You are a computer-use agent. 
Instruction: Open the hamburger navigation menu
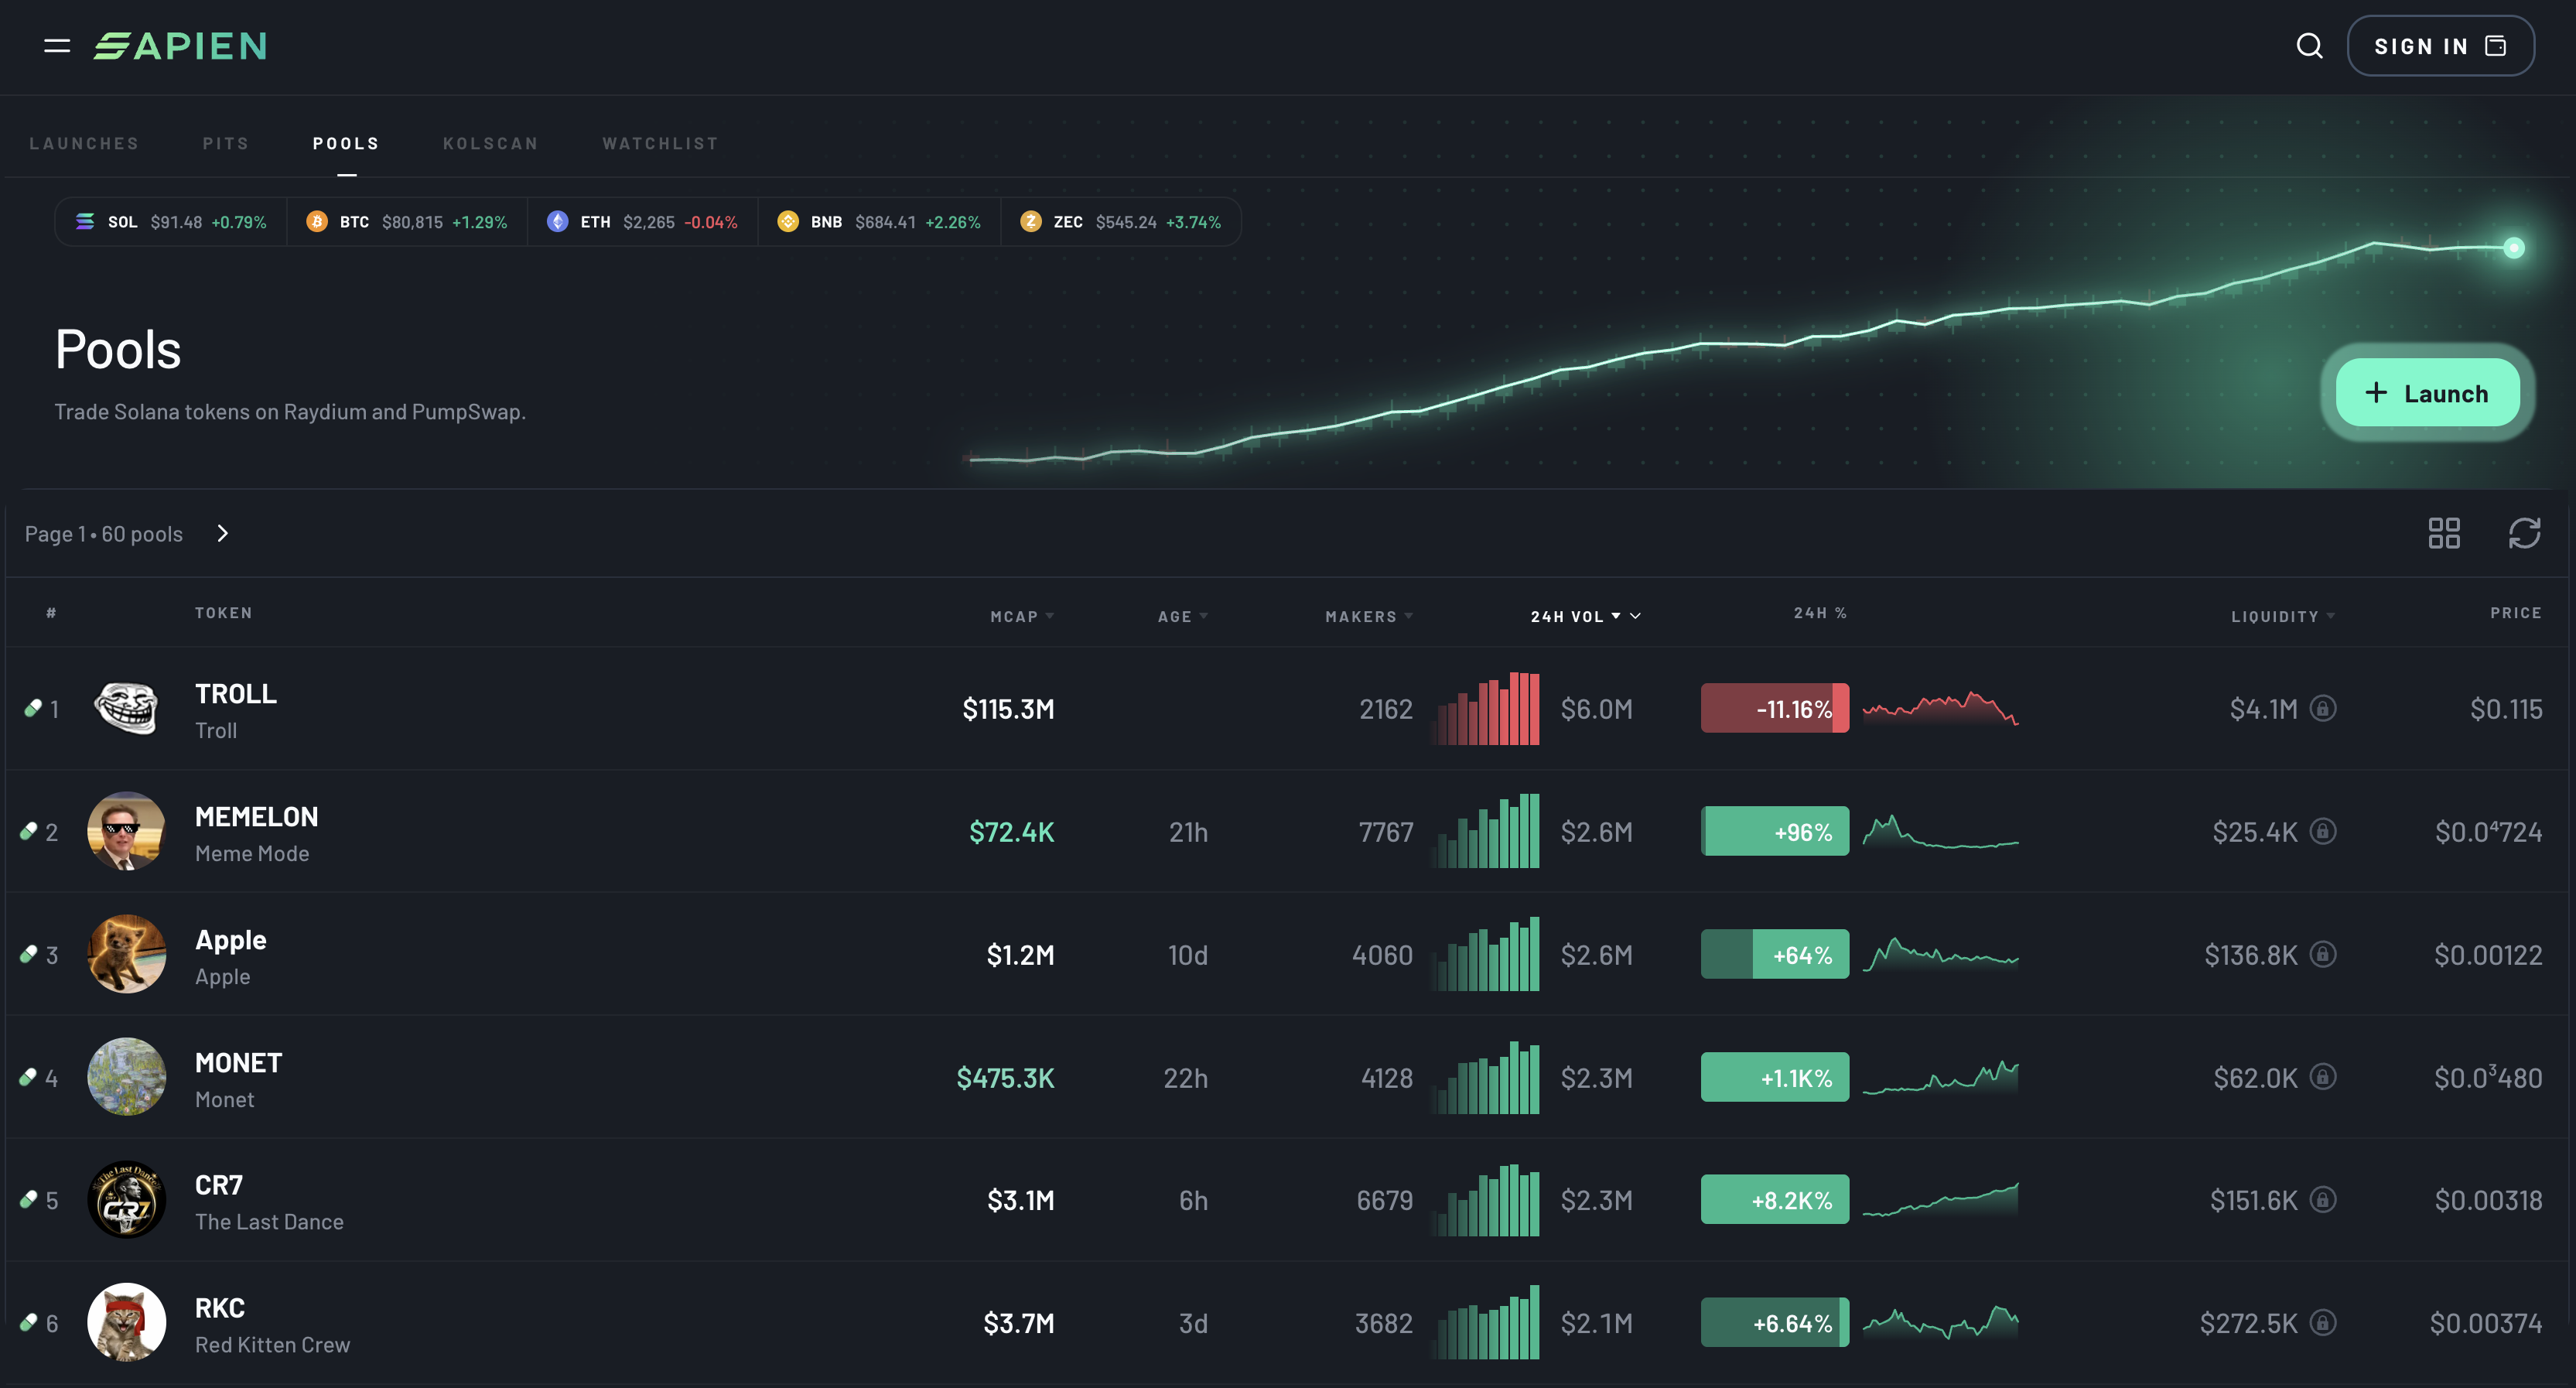pyautogui.click(x=57, y=46)
